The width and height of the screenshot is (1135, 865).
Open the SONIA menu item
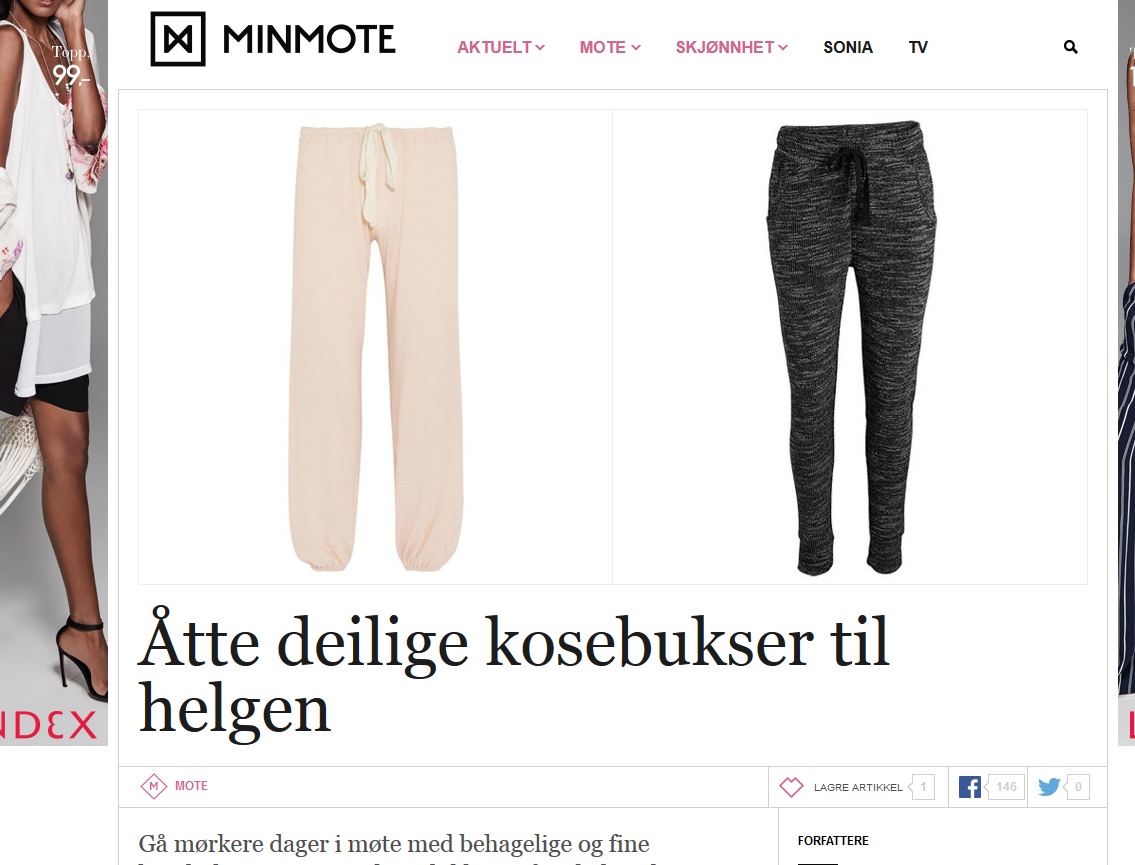[x=848, y=47]
